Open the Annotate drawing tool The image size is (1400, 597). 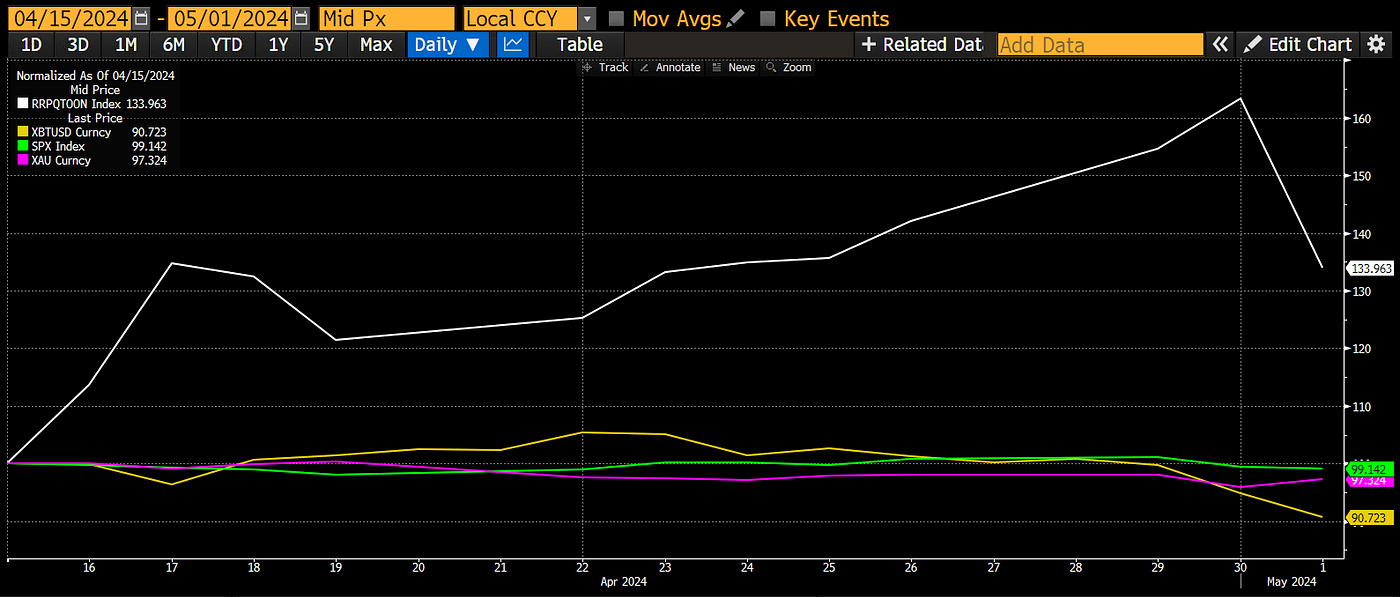(669, 67)
